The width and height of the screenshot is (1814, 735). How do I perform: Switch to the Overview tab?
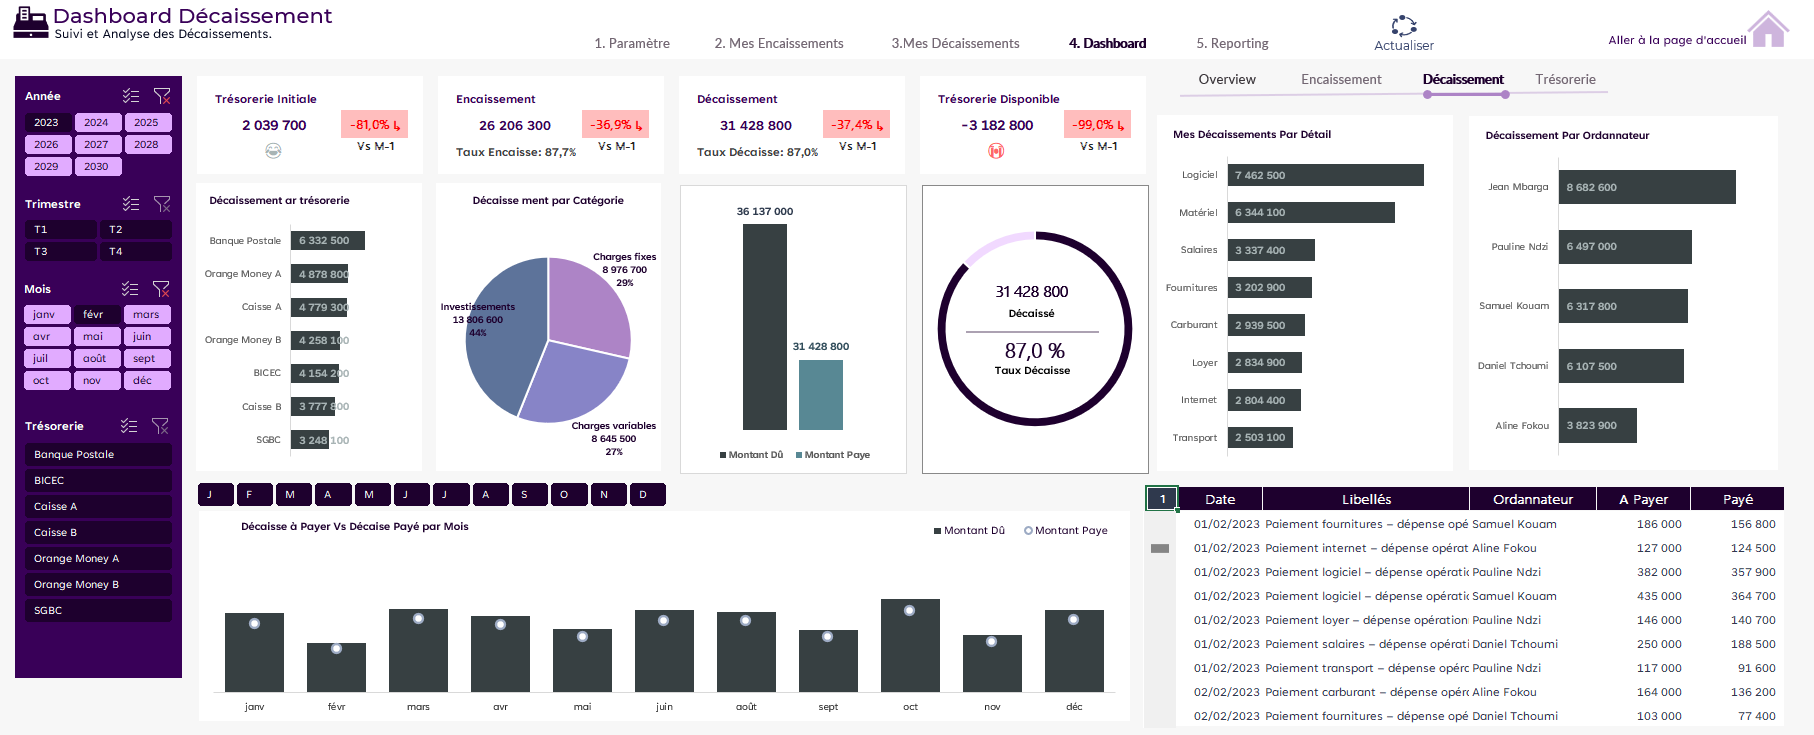point(1227,79)
